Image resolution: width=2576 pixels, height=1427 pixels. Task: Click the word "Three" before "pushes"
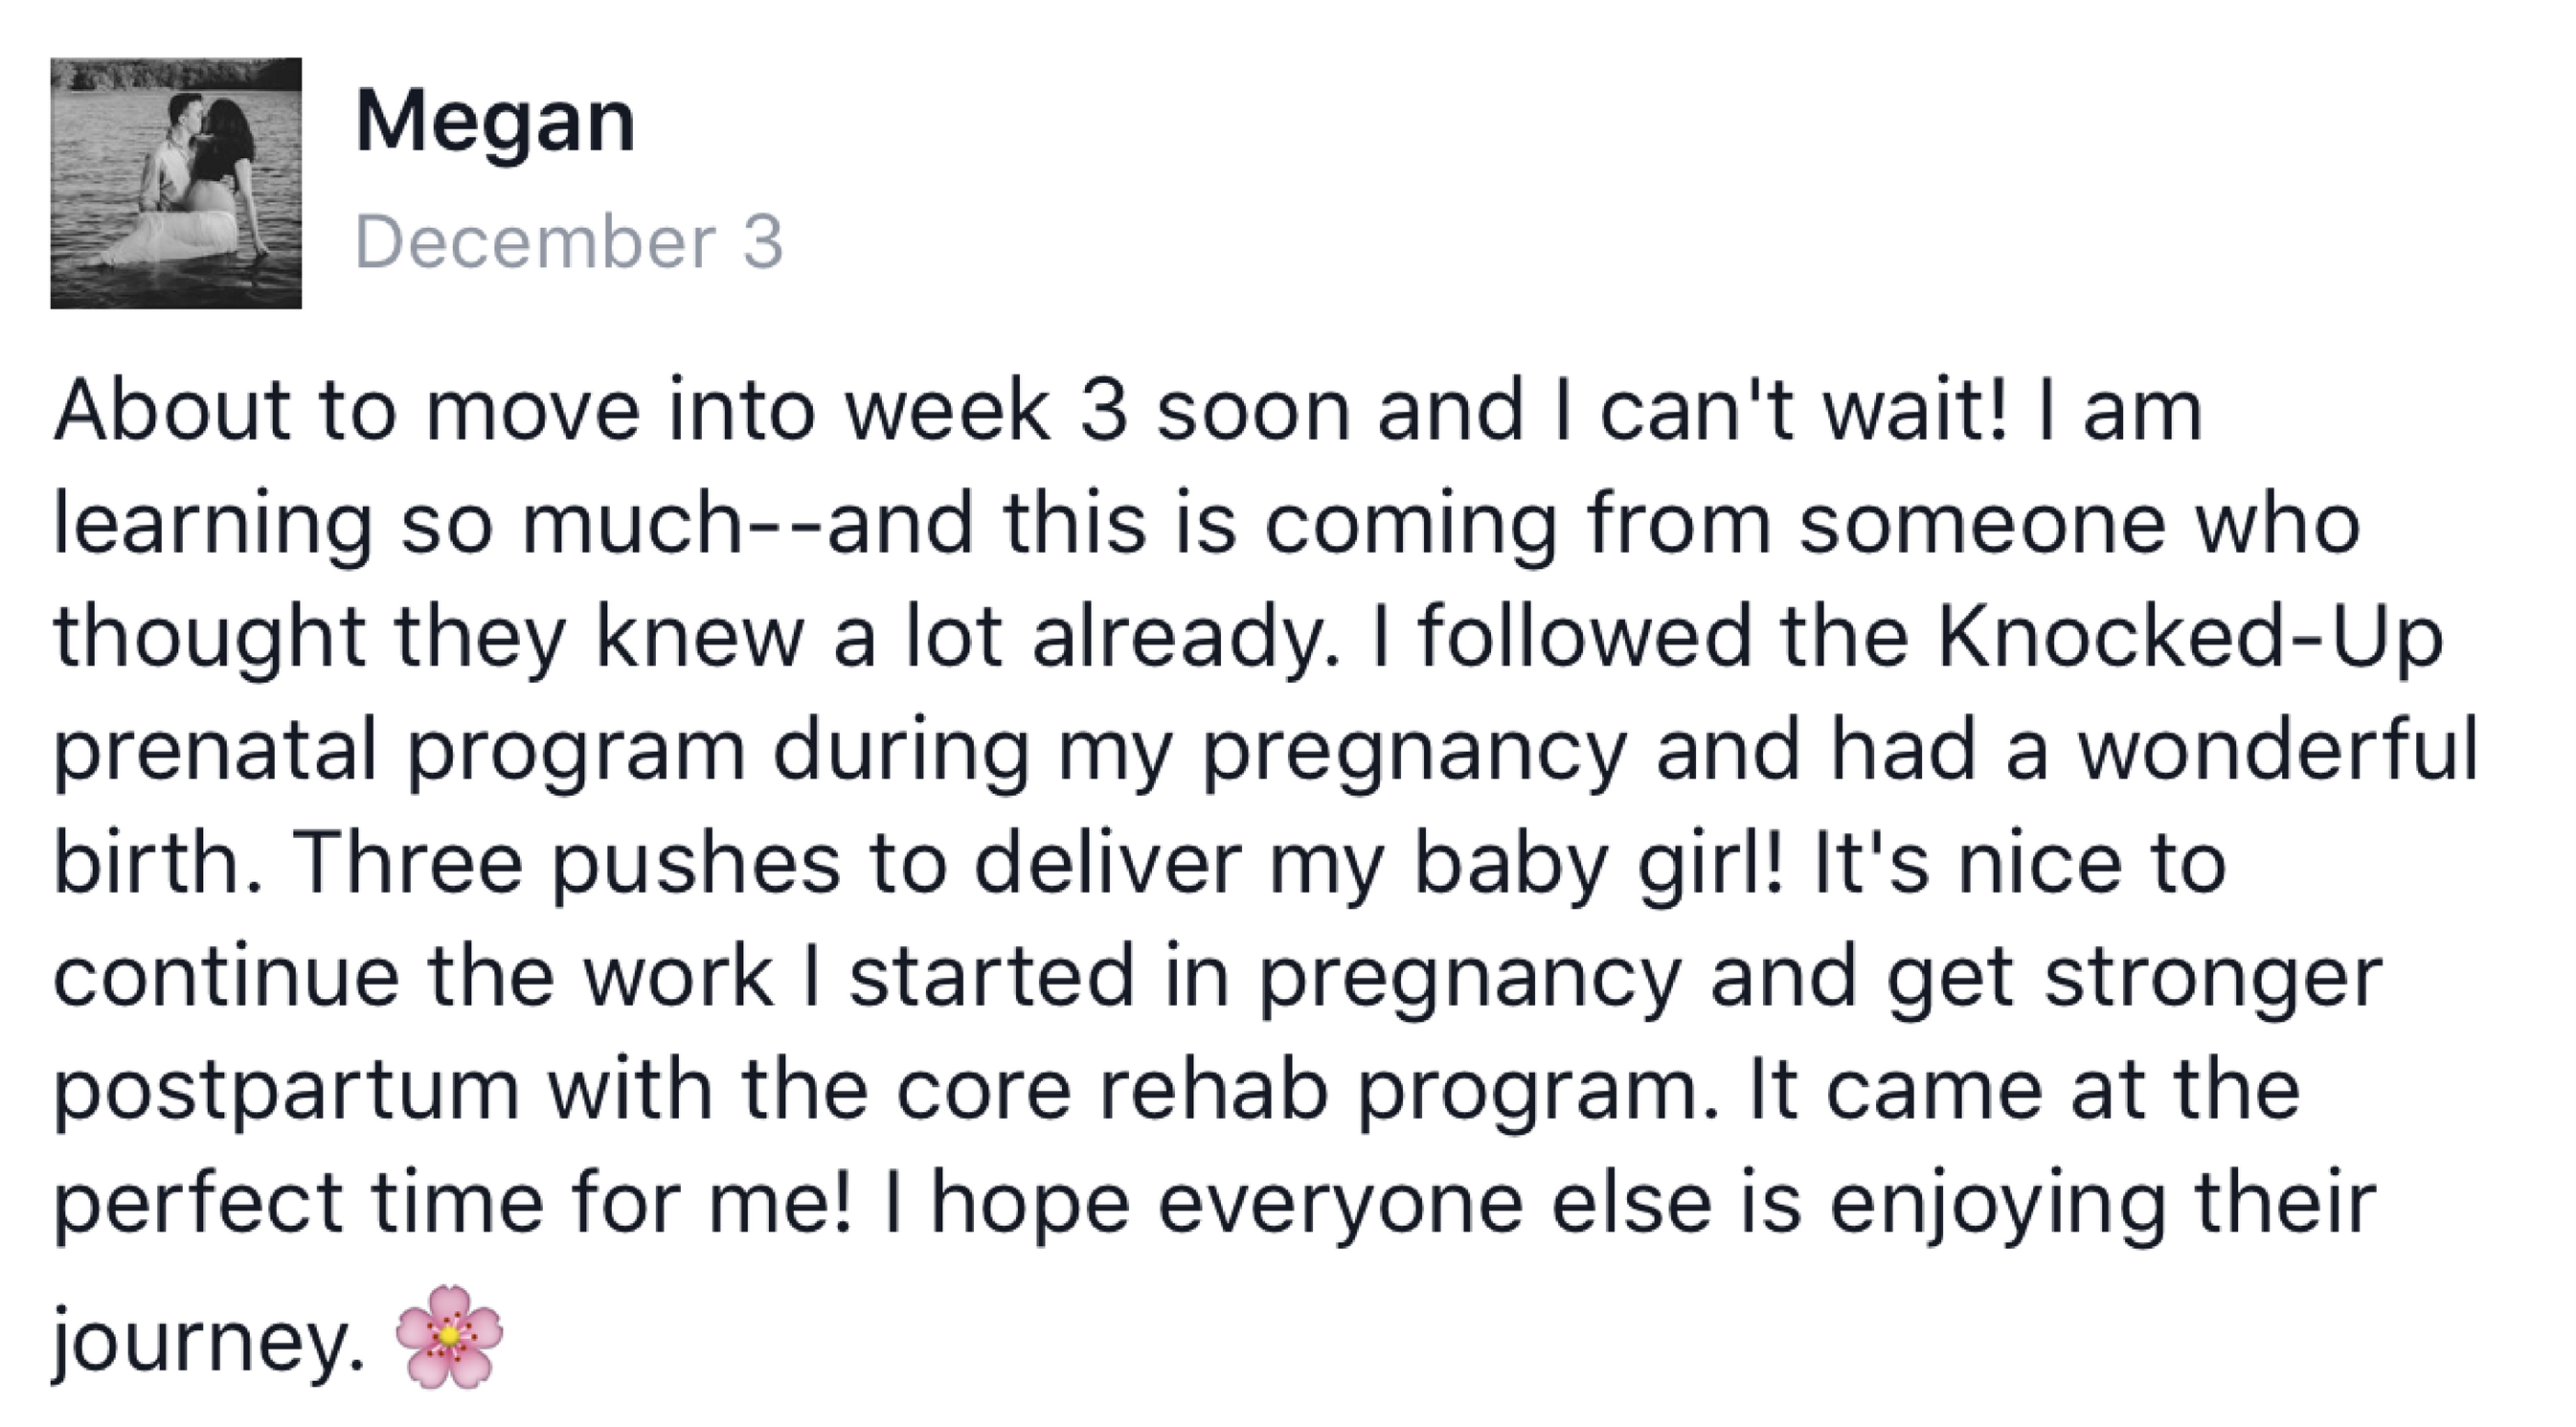(x=406, y=866)
